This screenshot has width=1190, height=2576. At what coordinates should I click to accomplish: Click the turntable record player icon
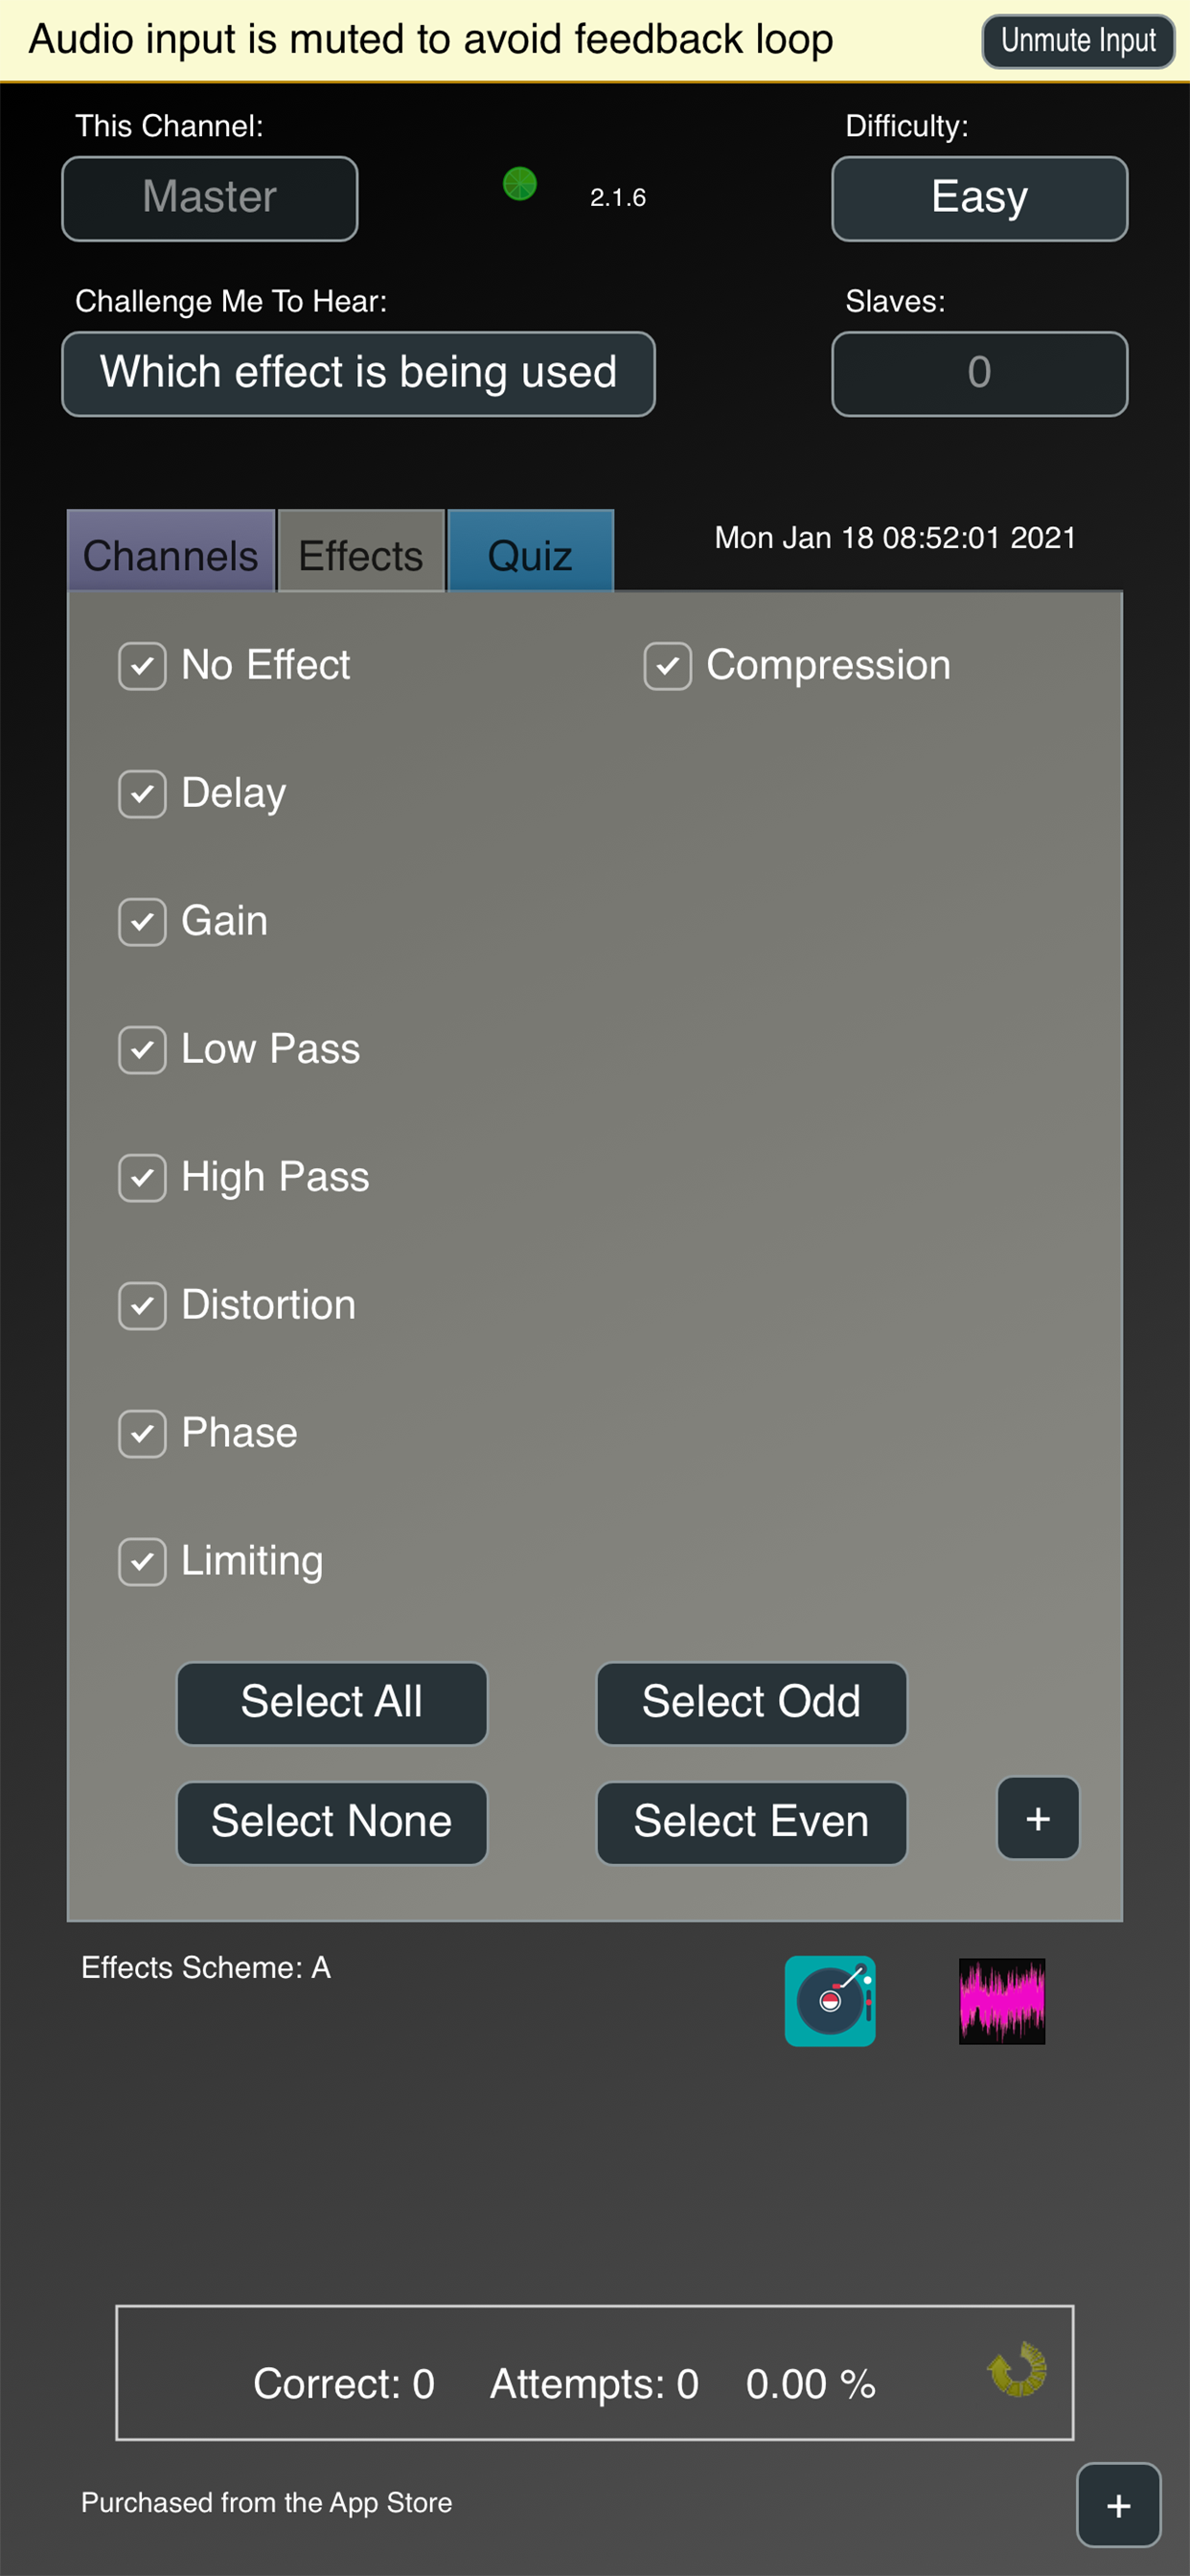click(x=829, y=2000)
